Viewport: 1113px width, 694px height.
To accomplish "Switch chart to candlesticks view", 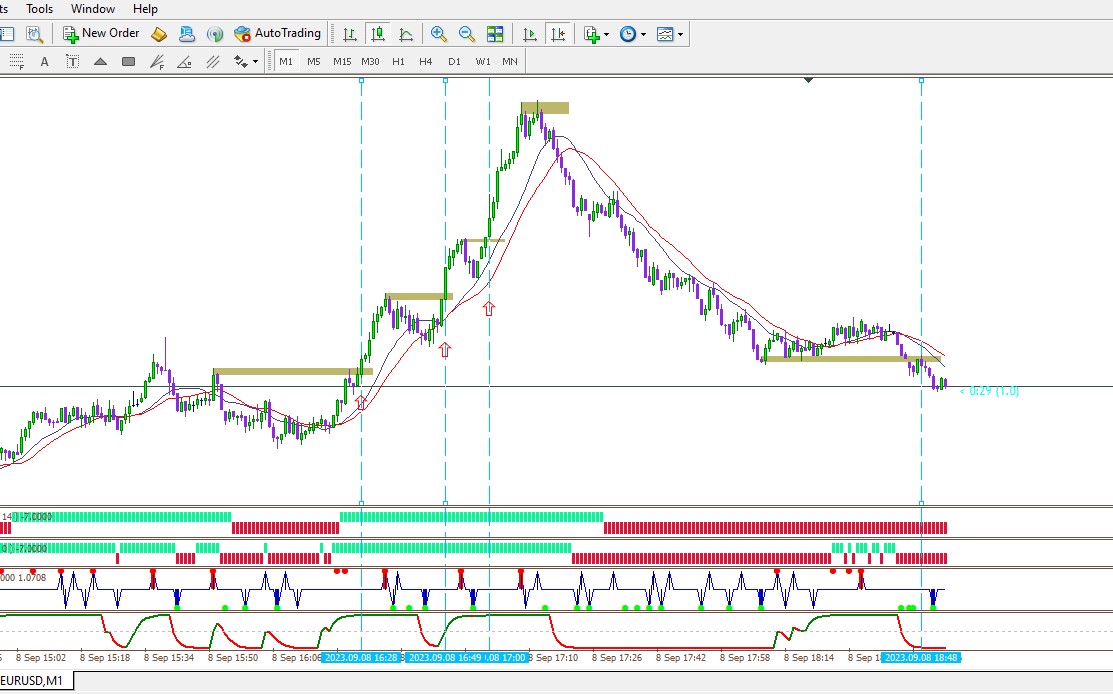I will coord(378,33).
